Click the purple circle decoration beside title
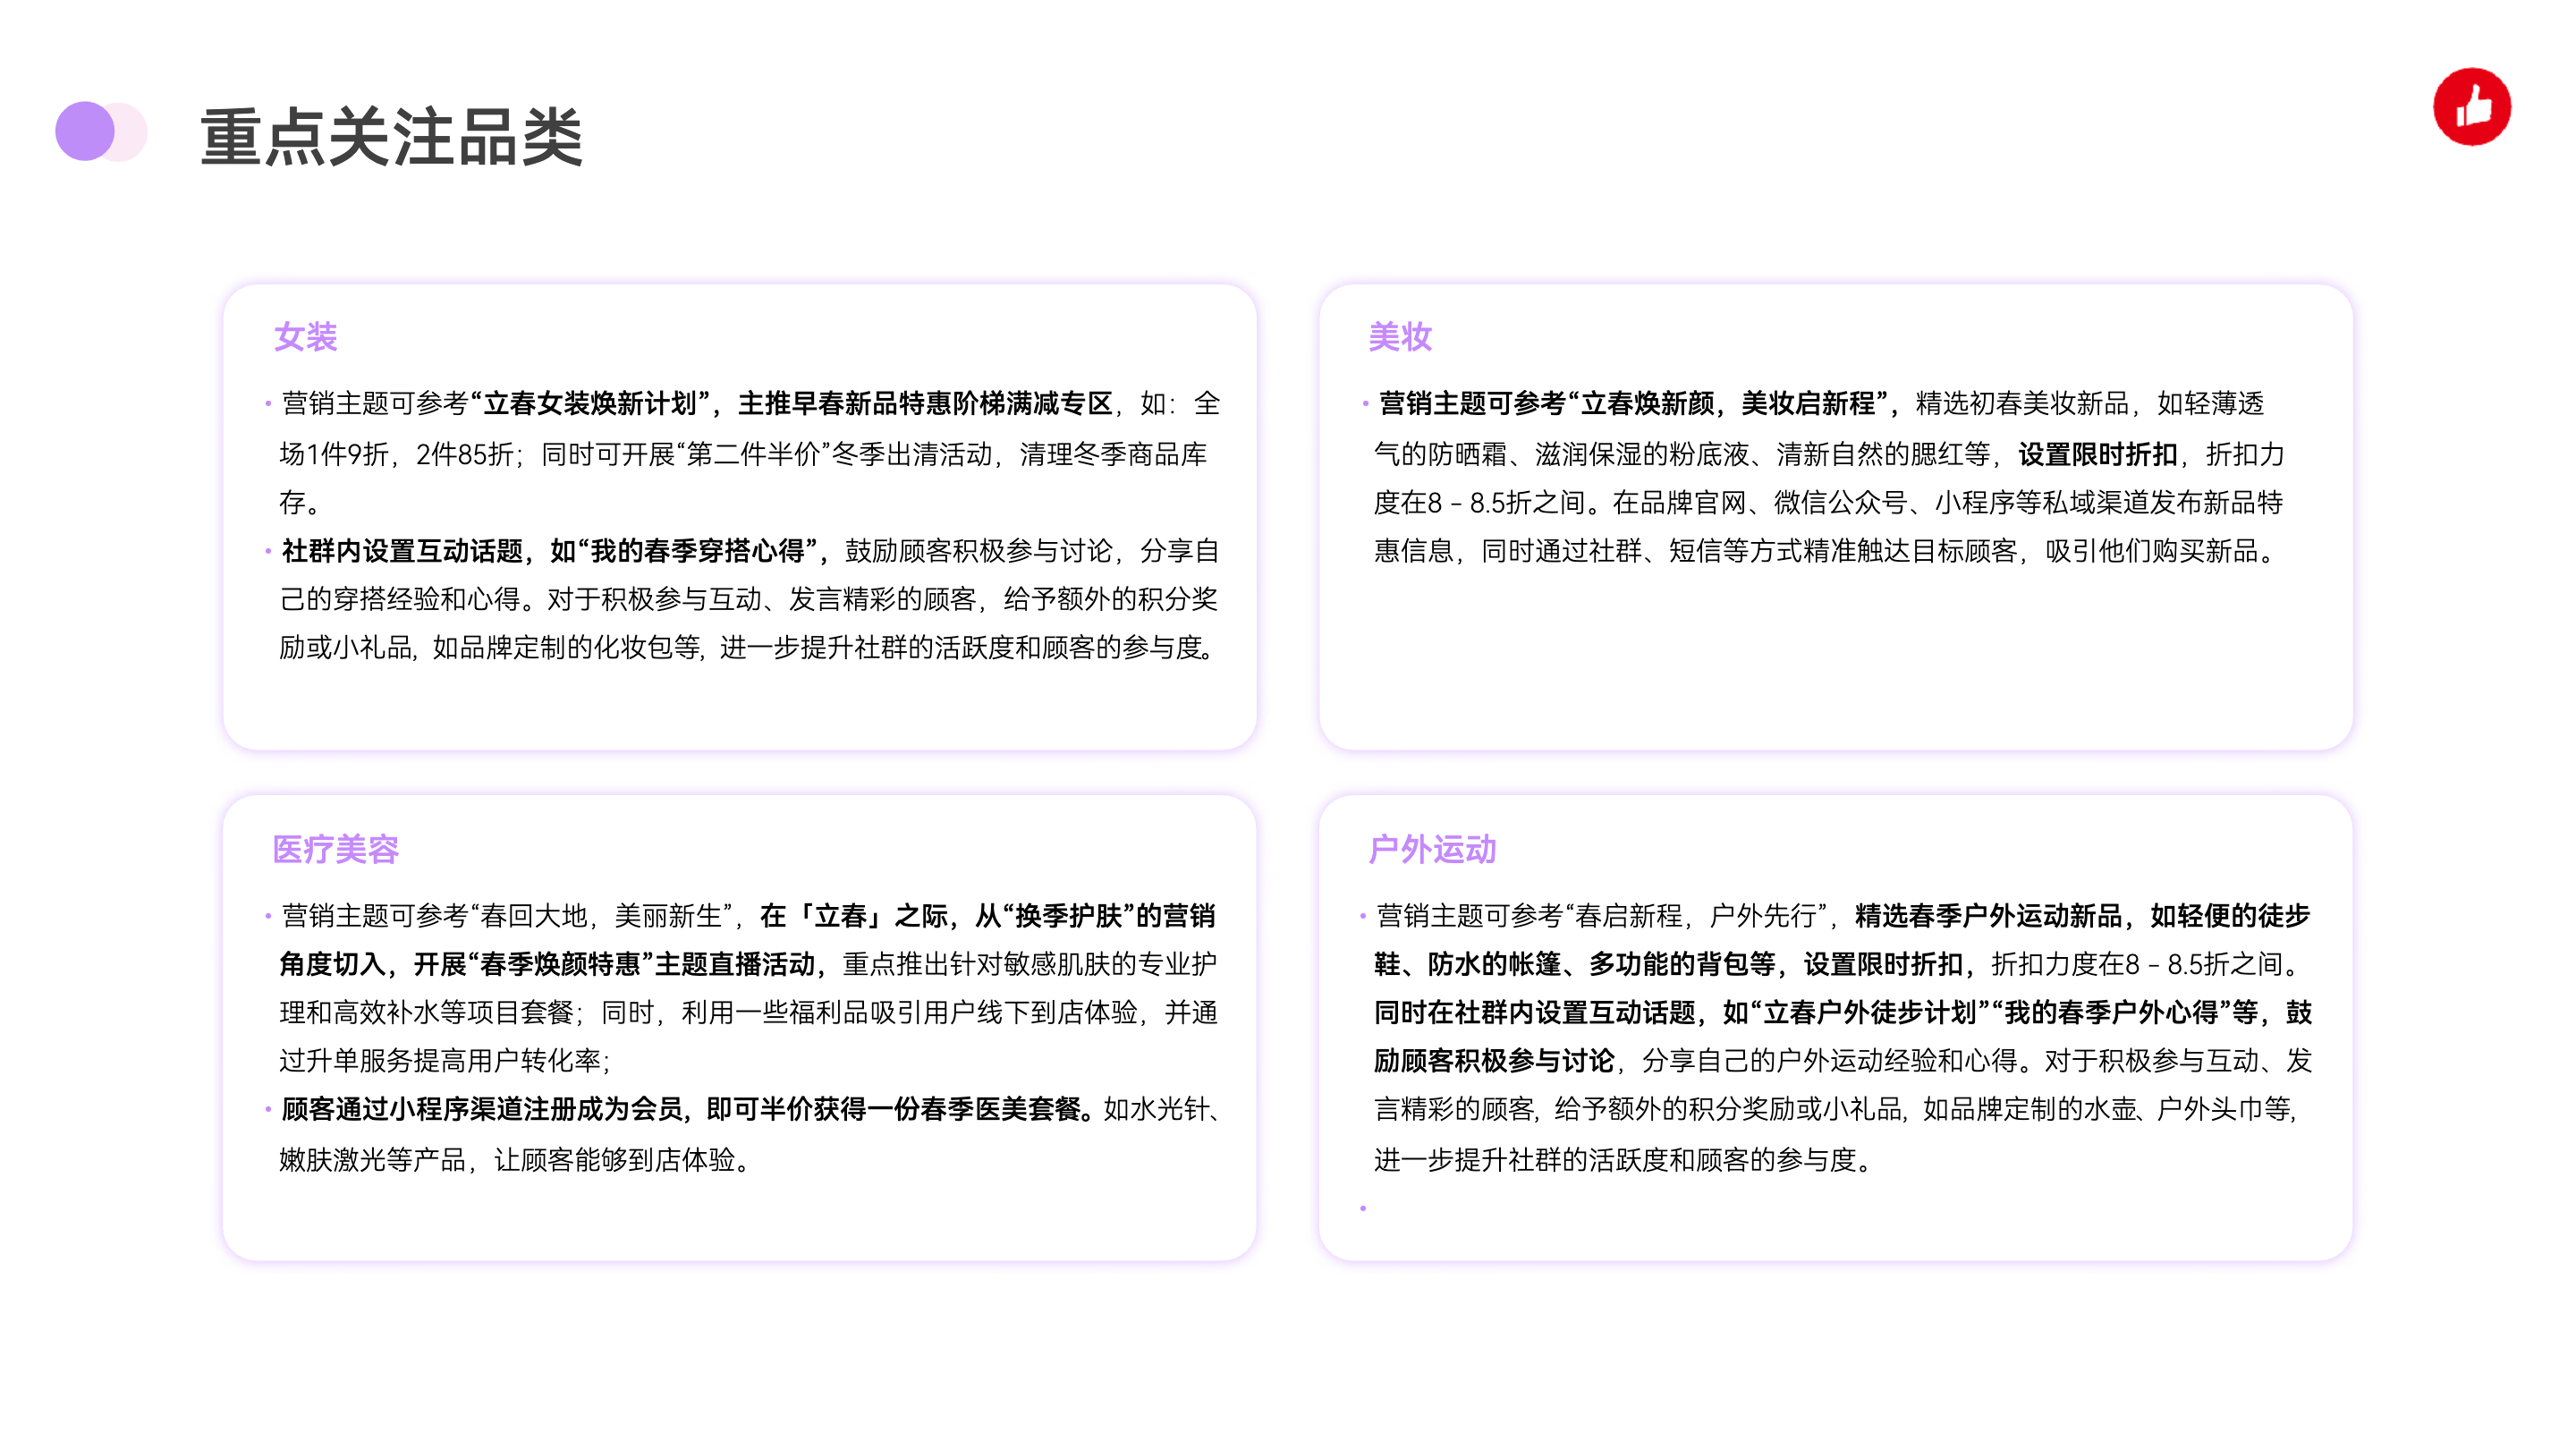Viewport: 2576px width, 1449px height. [84, 131]
